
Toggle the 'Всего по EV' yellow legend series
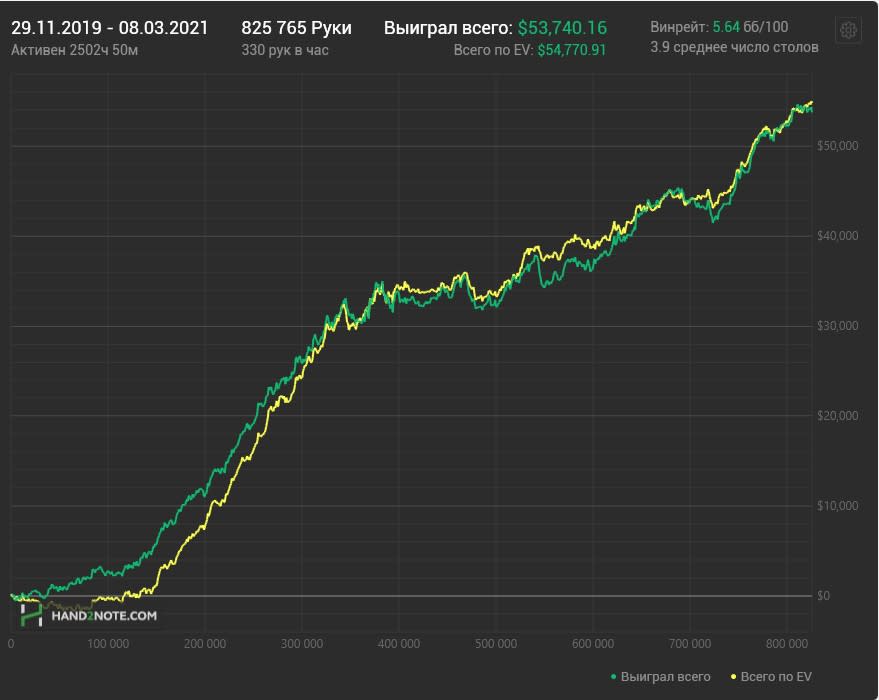pyautogui.click(x=771, y=676)
